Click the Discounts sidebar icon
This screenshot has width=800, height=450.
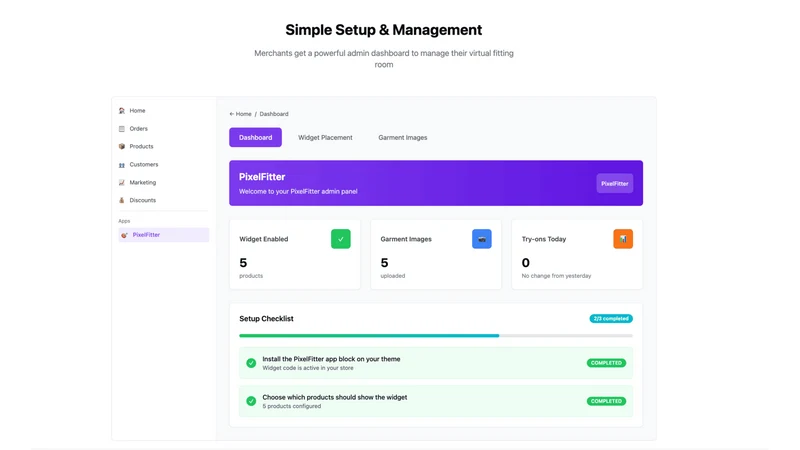point(121,201)
